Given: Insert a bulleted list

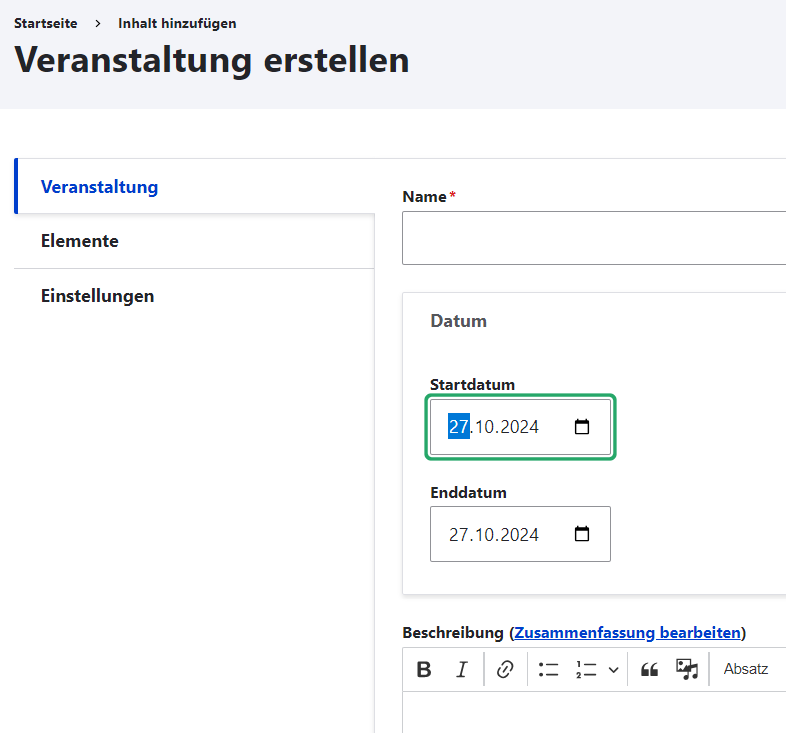Looking at the screenshot, I should [x=548, y=670].
